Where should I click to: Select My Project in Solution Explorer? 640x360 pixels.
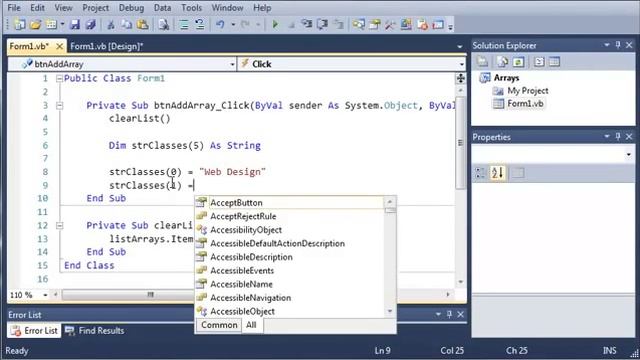click(527, 91)
